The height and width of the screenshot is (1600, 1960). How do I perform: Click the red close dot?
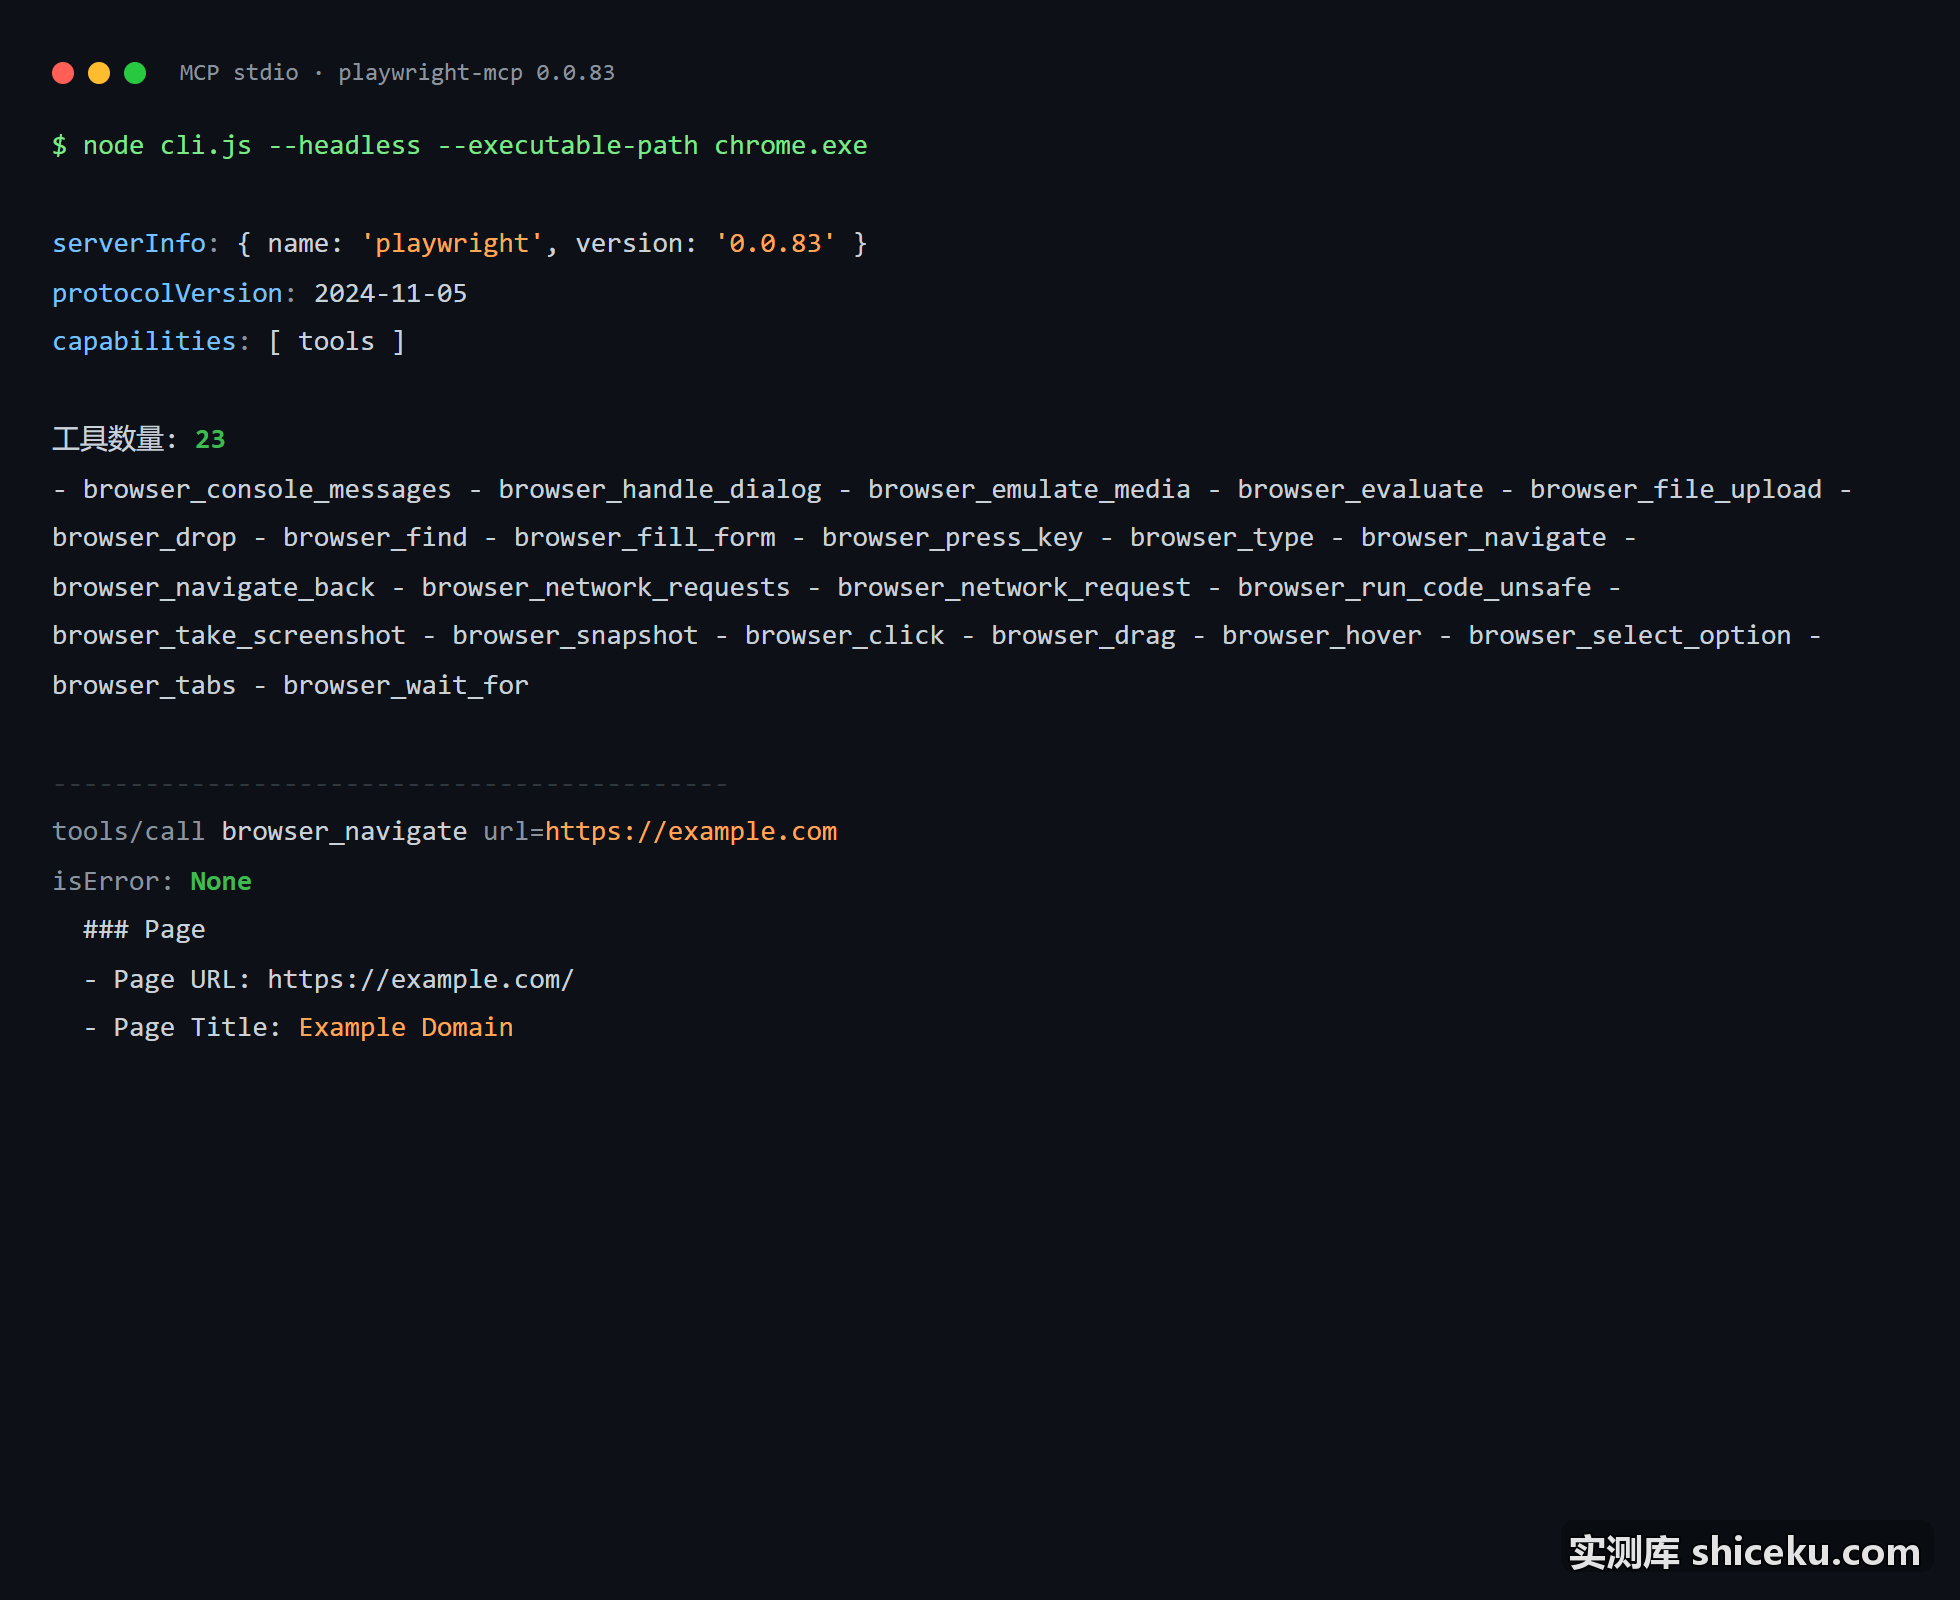click(63, 73)
